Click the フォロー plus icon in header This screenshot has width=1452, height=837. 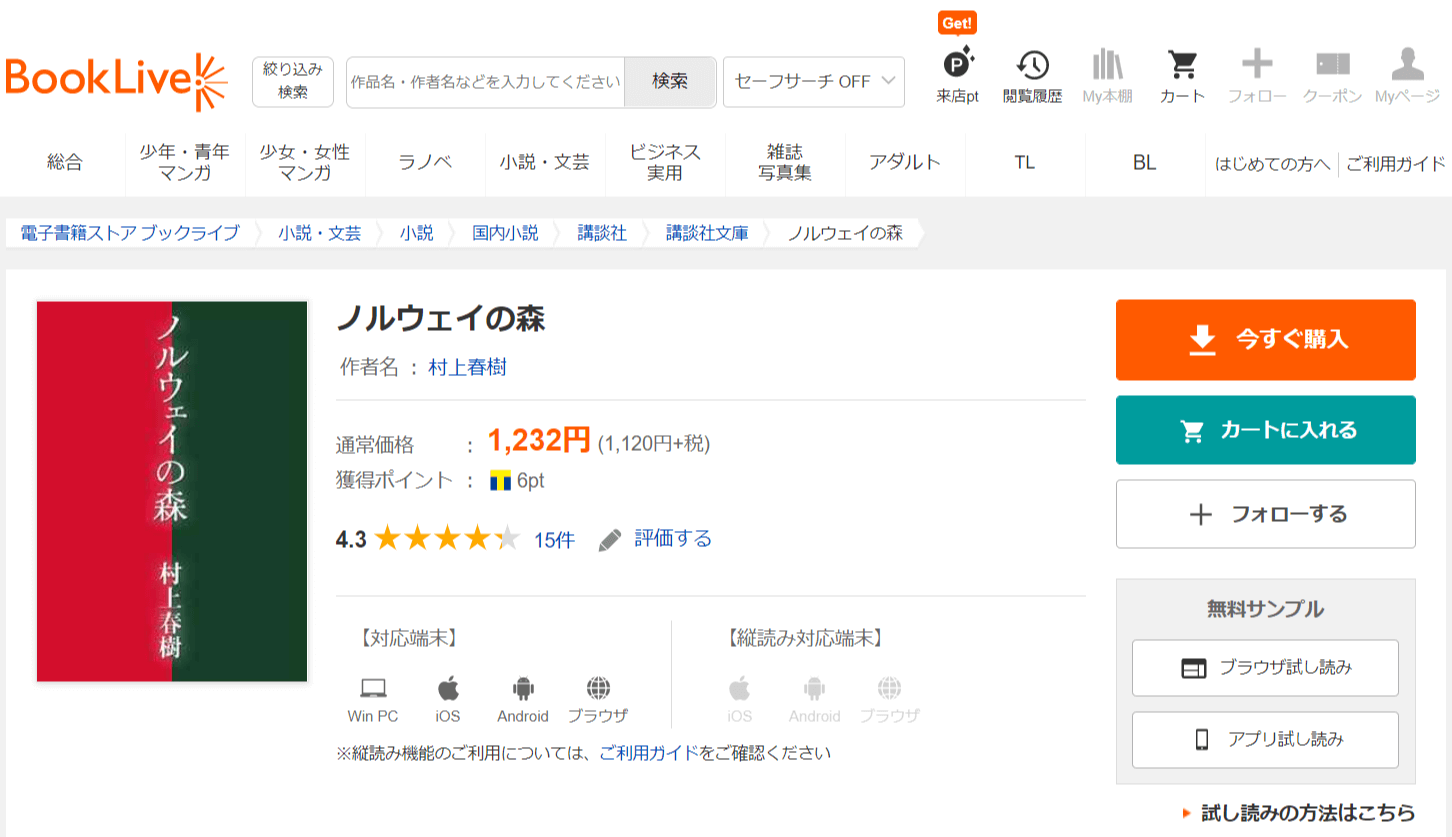pyautogui.click(x=1257, y=76)
